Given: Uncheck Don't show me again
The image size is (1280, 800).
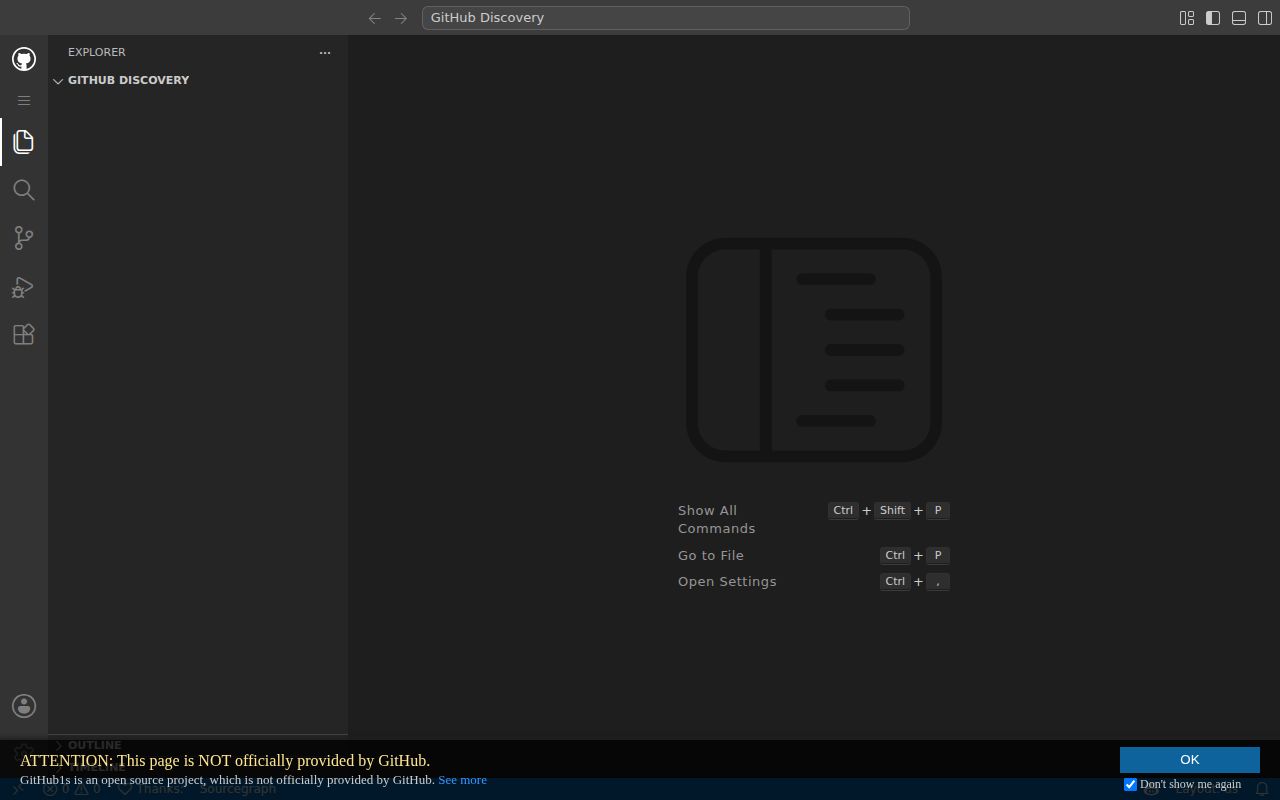Looking at the screenshot, I should click(1131, 785).
